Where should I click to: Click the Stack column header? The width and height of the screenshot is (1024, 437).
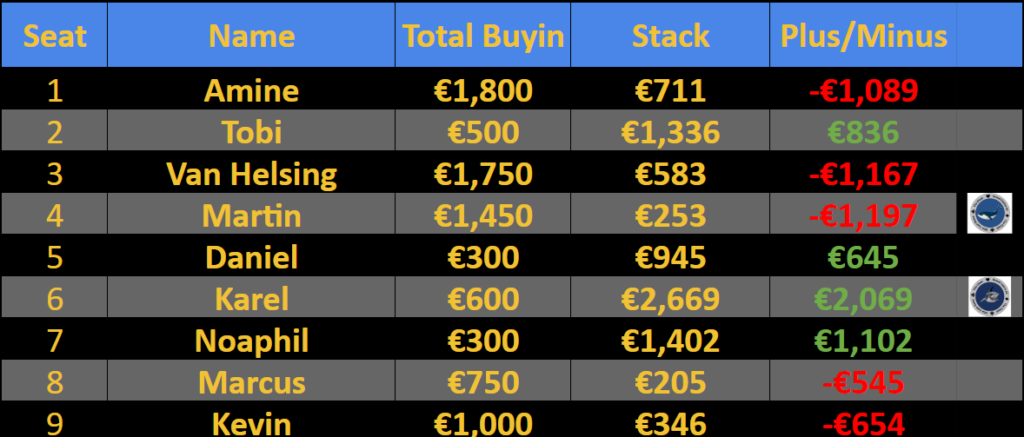(670, 37)
